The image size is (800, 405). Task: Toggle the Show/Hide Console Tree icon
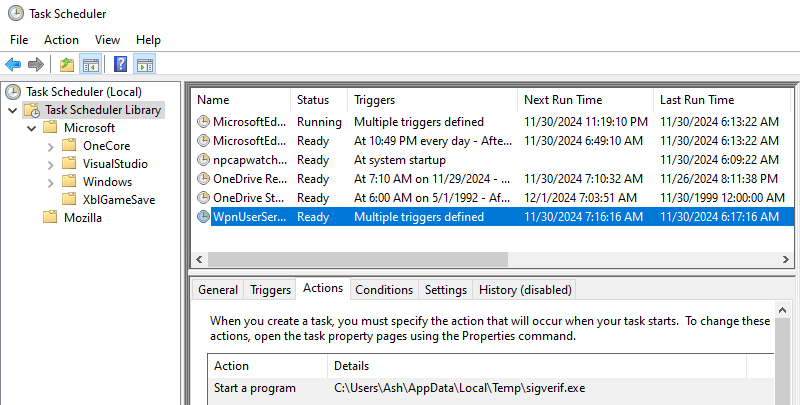pos(90,65)
